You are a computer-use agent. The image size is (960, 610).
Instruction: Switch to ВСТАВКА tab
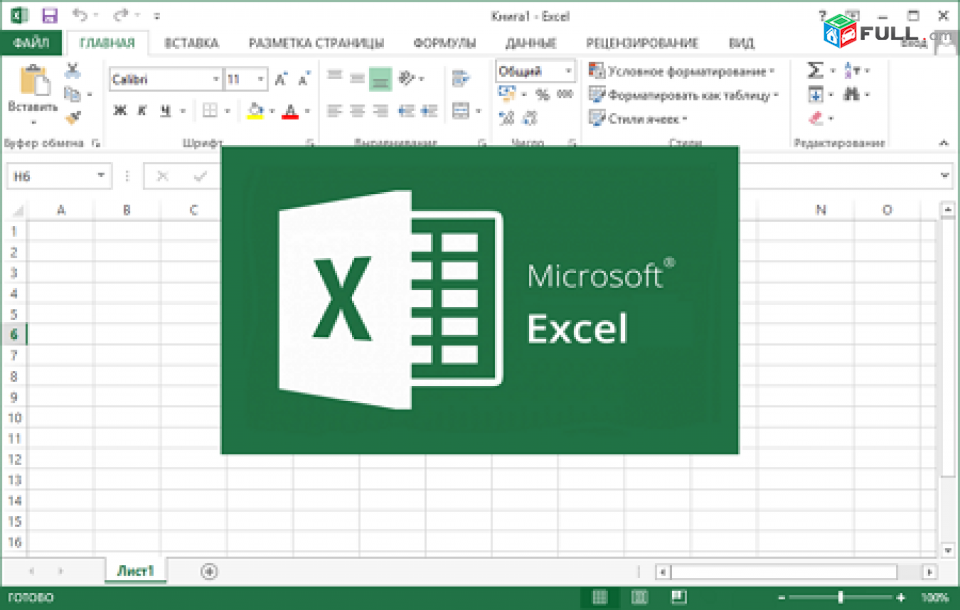pyautogui.click(x=191, y=43)
